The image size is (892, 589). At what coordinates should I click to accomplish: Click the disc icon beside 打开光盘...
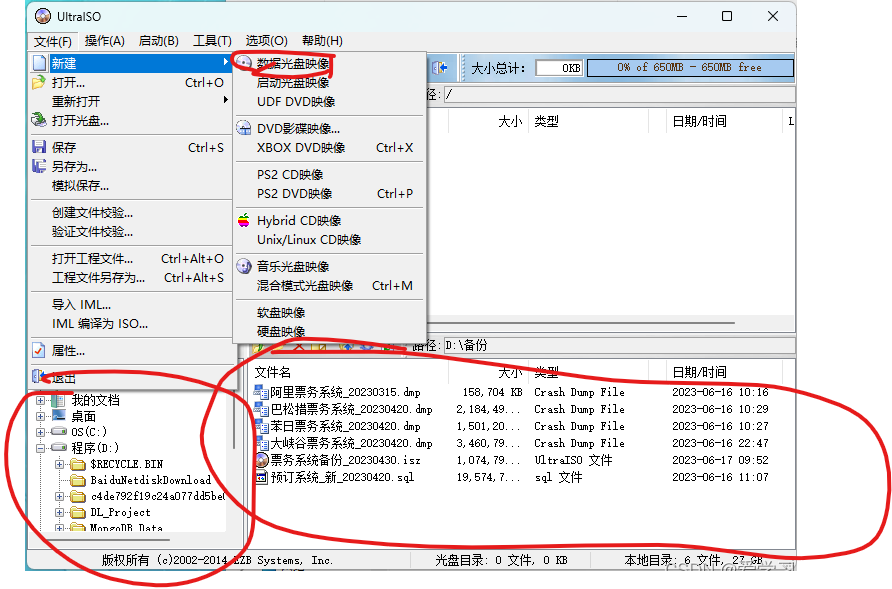[x=39, y=120]
